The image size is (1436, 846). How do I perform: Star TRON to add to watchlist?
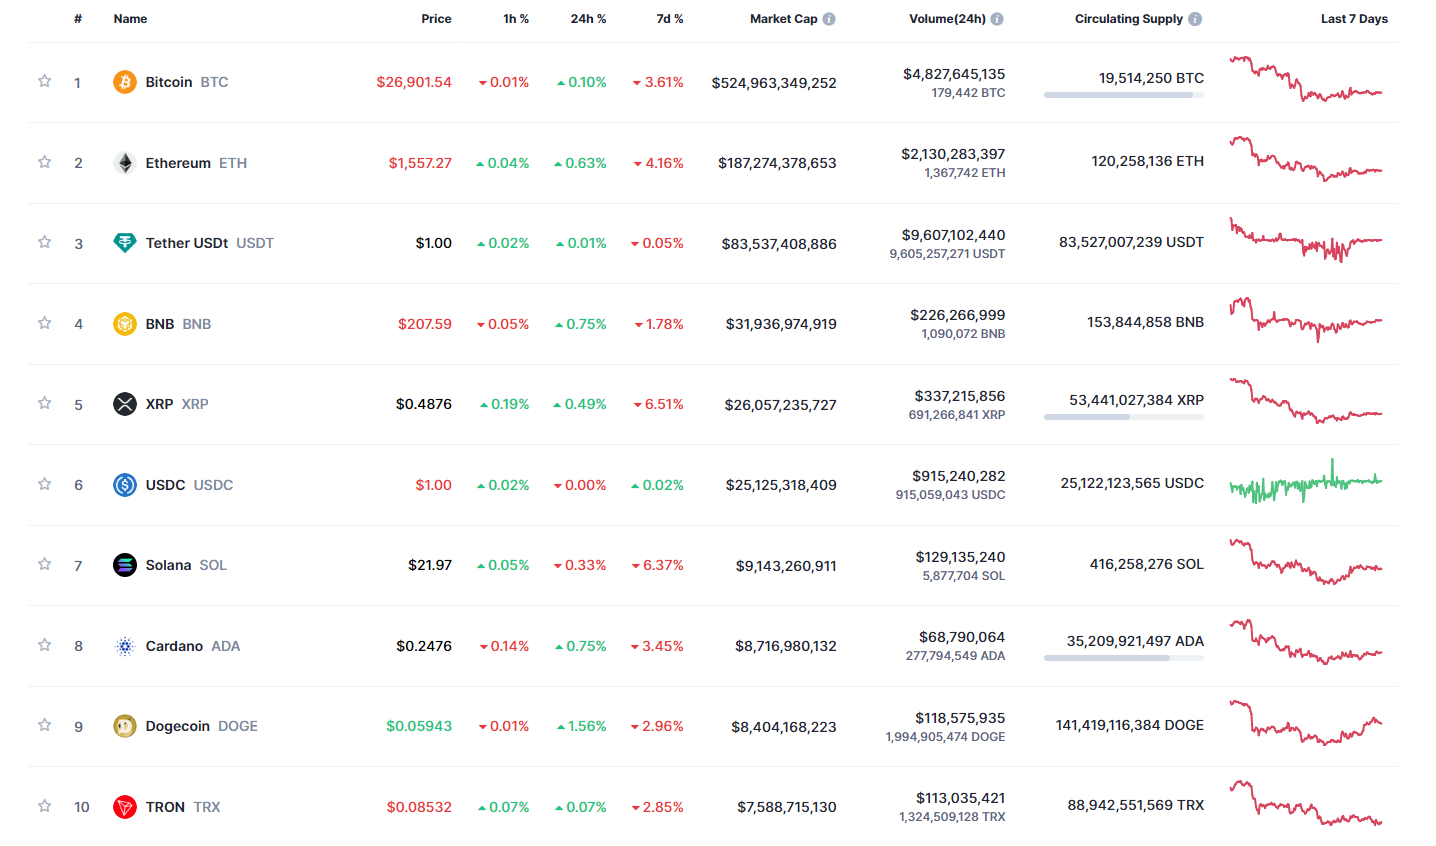pos(45,806)
